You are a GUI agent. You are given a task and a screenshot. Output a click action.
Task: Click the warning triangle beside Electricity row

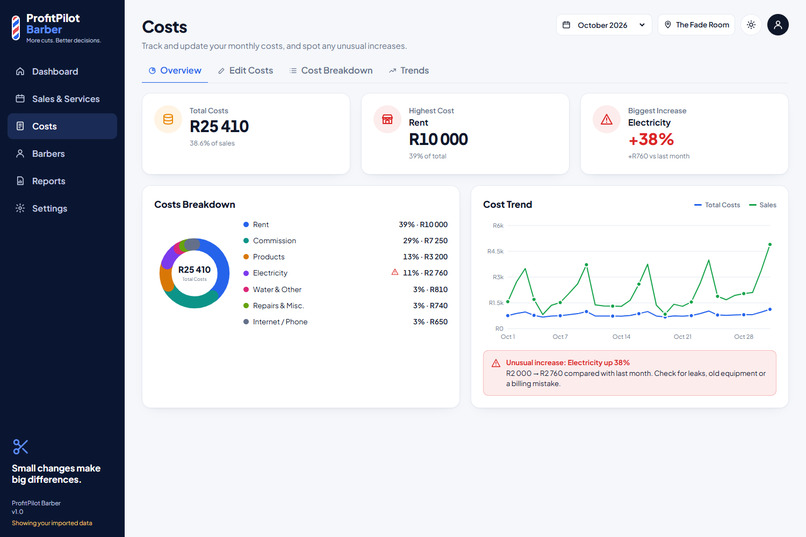[x=395, y=272]
